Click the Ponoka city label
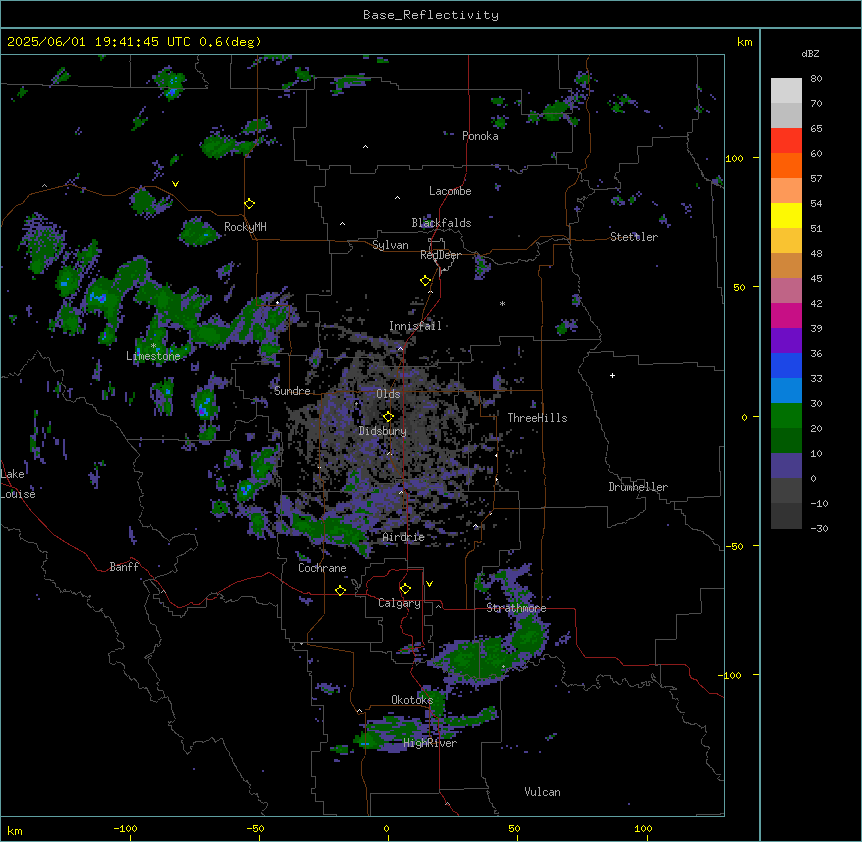 (480, 136)
